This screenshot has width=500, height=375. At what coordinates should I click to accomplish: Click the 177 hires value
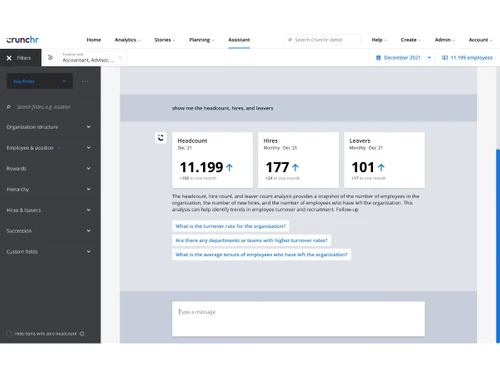coord(277,167)
